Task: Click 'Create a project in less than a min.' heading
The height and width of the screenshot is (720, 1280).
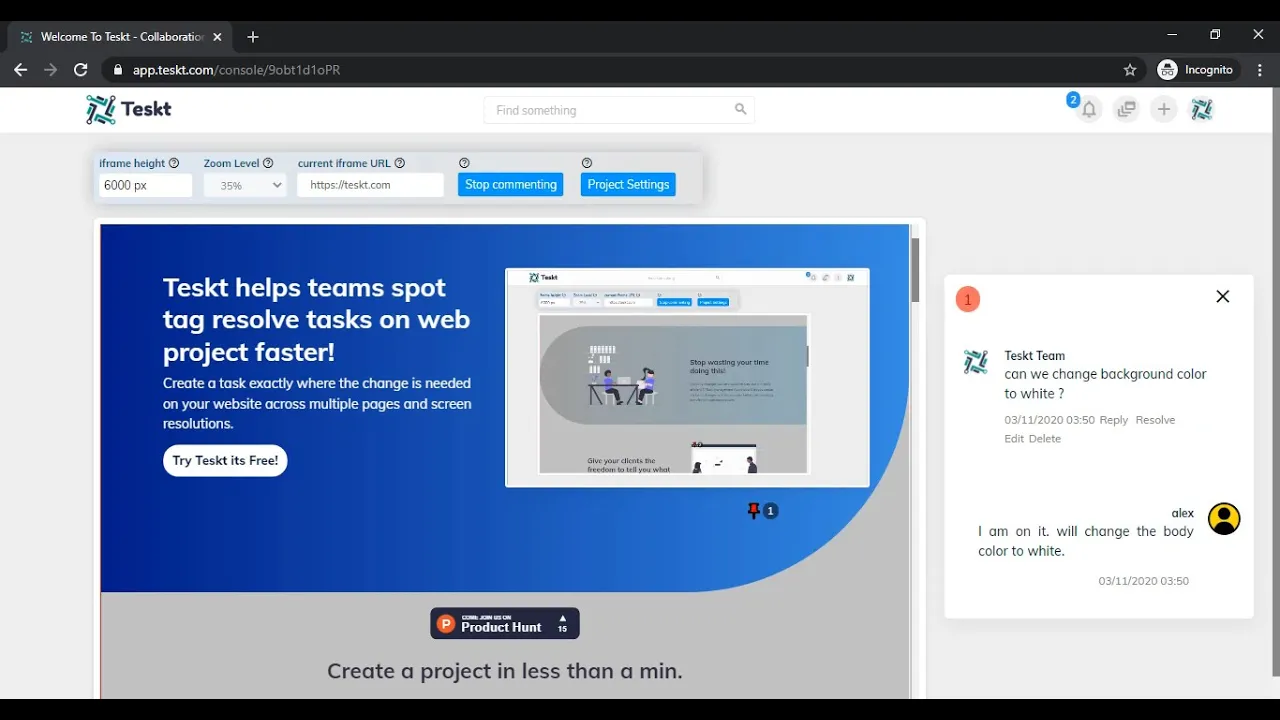Action: pos(505,671)
